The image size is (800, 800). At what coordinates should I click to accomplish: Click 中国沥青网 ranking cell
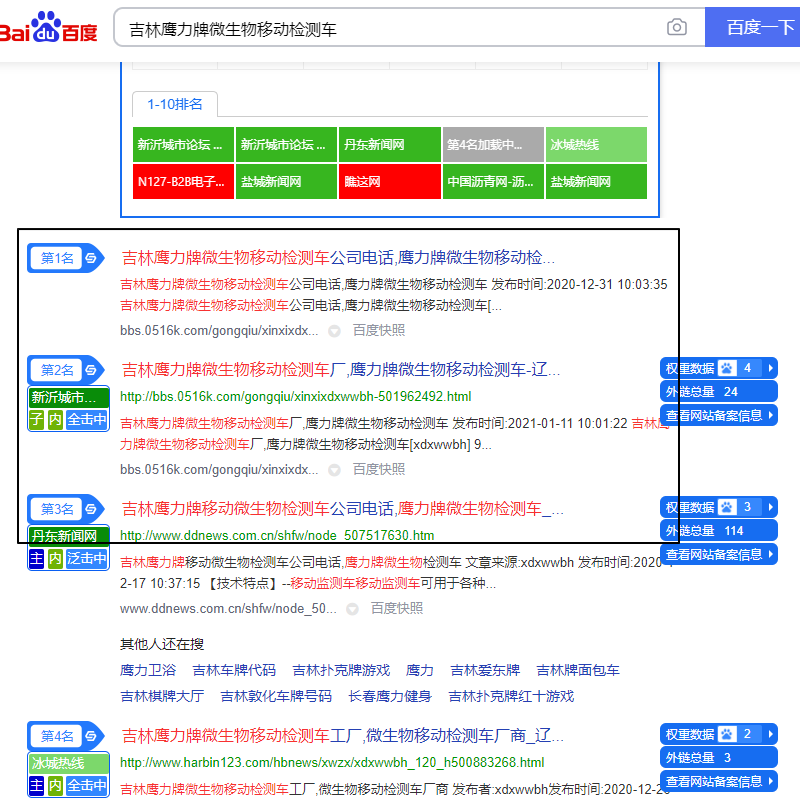pos(493,181)
